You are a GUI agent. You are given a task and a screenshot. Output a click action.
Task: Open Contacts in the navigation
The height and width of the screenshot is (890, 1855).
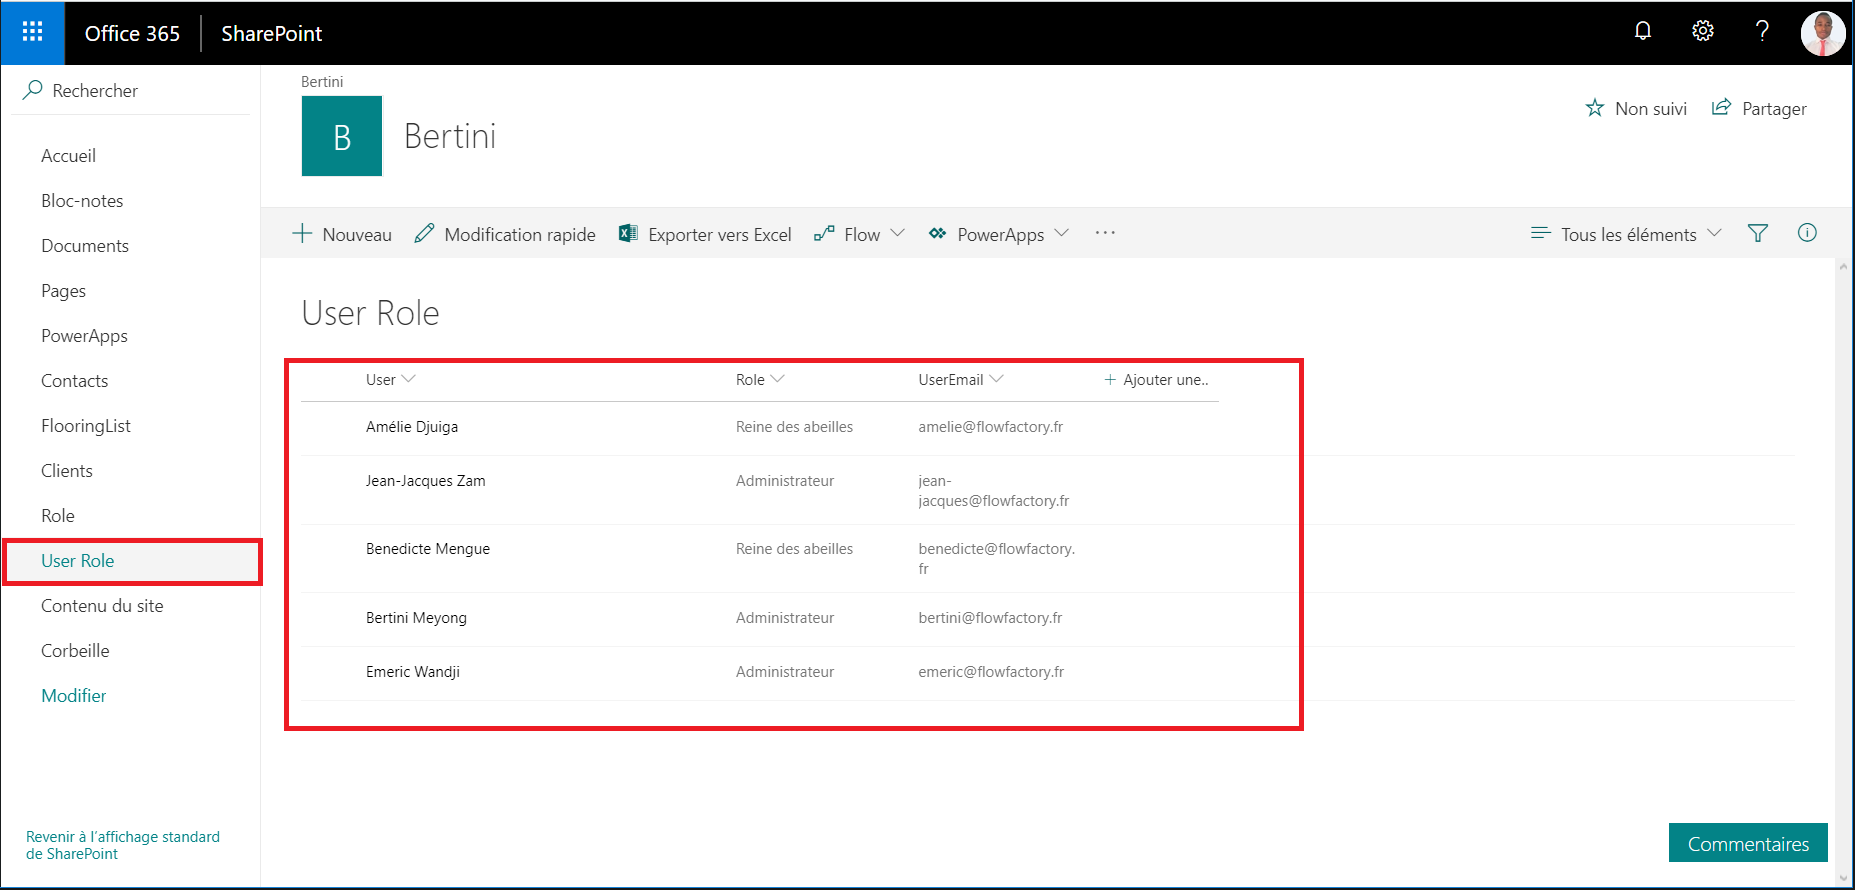click(74, 381)
